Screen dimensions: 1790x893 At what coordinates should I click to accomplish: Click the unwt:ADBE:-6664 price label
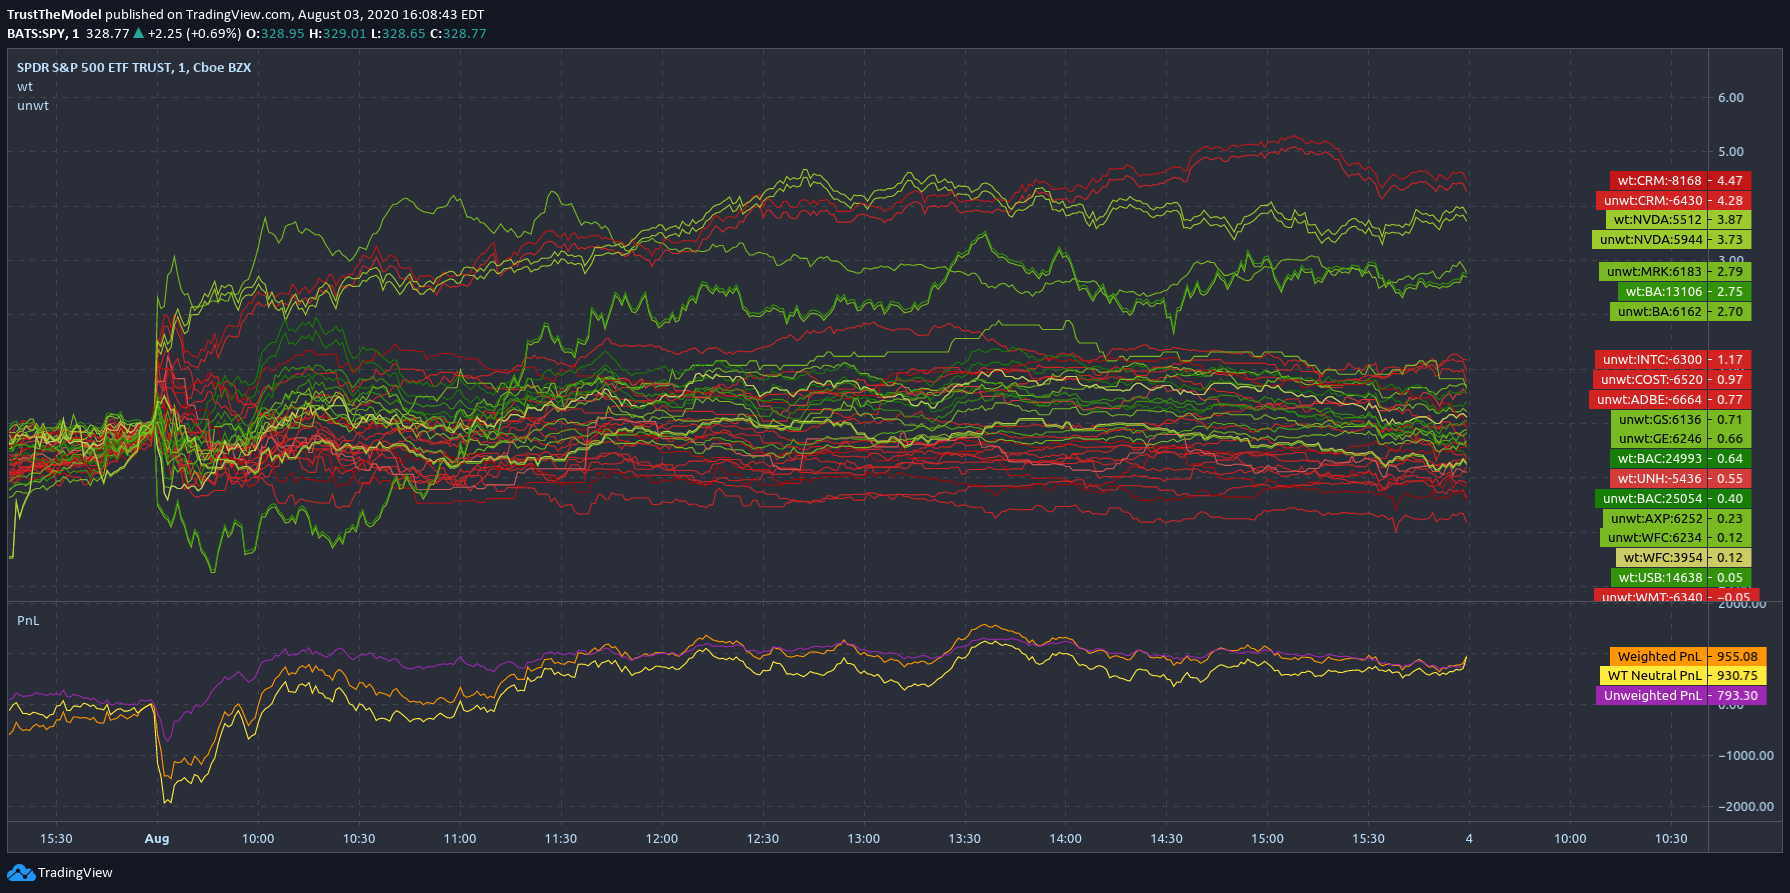click(x=1670, y=400)
